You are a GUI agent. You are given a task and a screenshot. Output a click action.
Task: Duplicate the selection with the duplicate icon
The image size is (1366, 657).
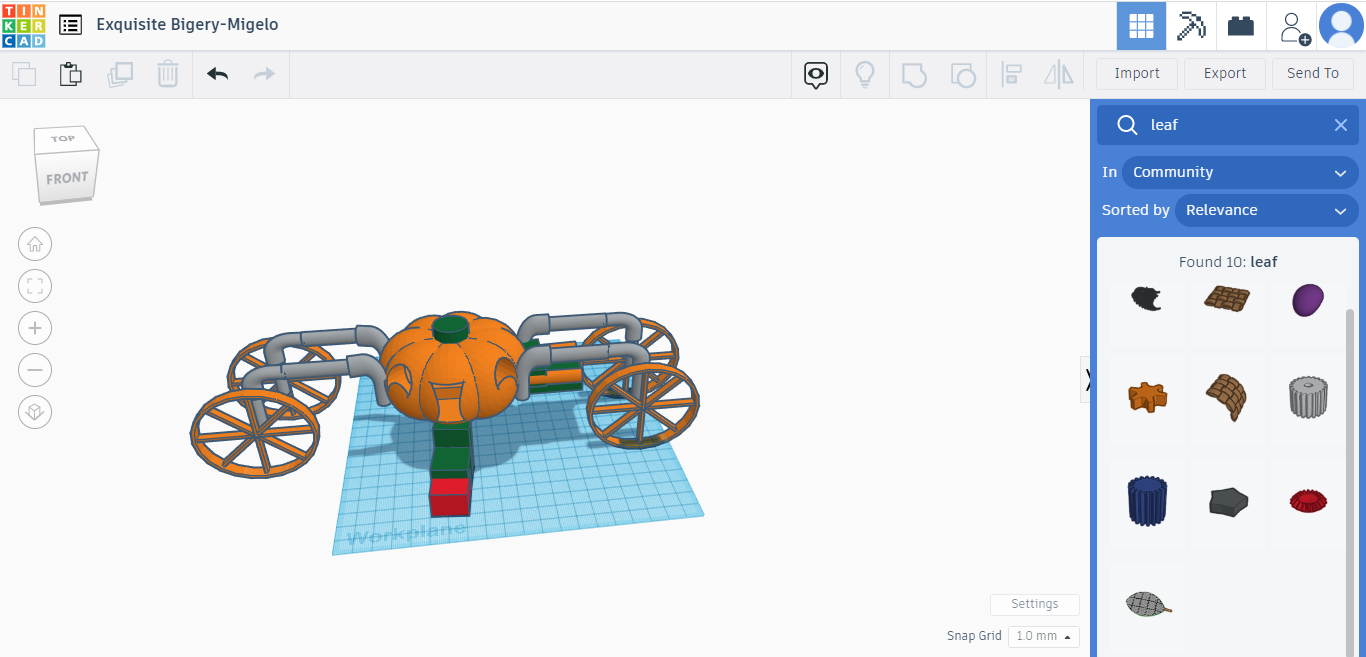(x=120, y=73)
